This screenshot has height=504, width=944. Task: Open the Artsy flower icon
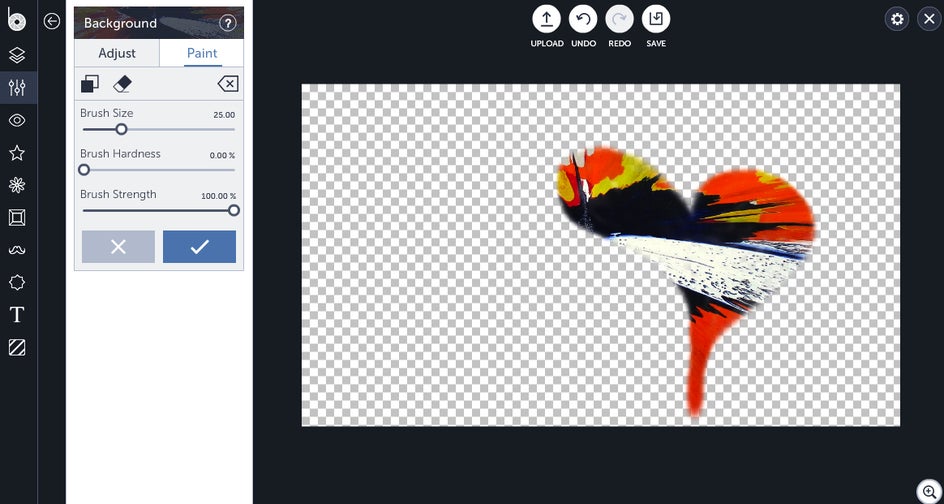click(x=17, y=185)
